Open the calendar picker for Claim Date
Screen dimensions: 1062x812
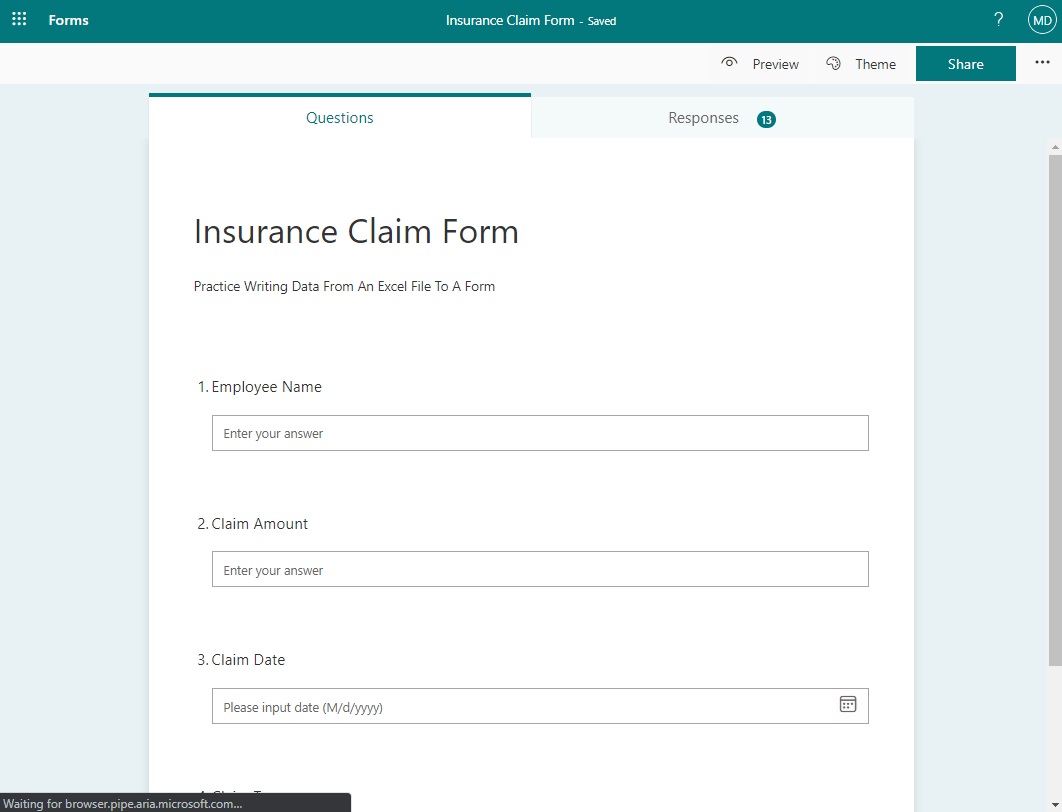pyautogui.click(x=847, y=704)
